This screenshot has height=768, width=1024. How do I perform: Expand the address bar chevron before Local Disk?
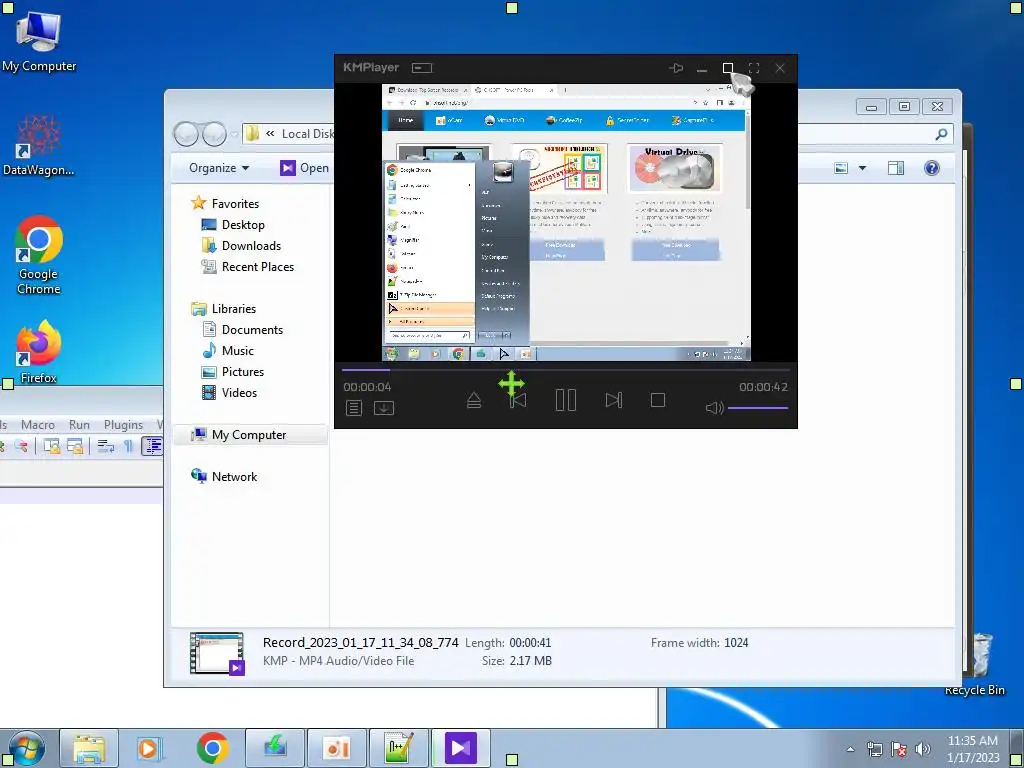[x=270, y=133]
